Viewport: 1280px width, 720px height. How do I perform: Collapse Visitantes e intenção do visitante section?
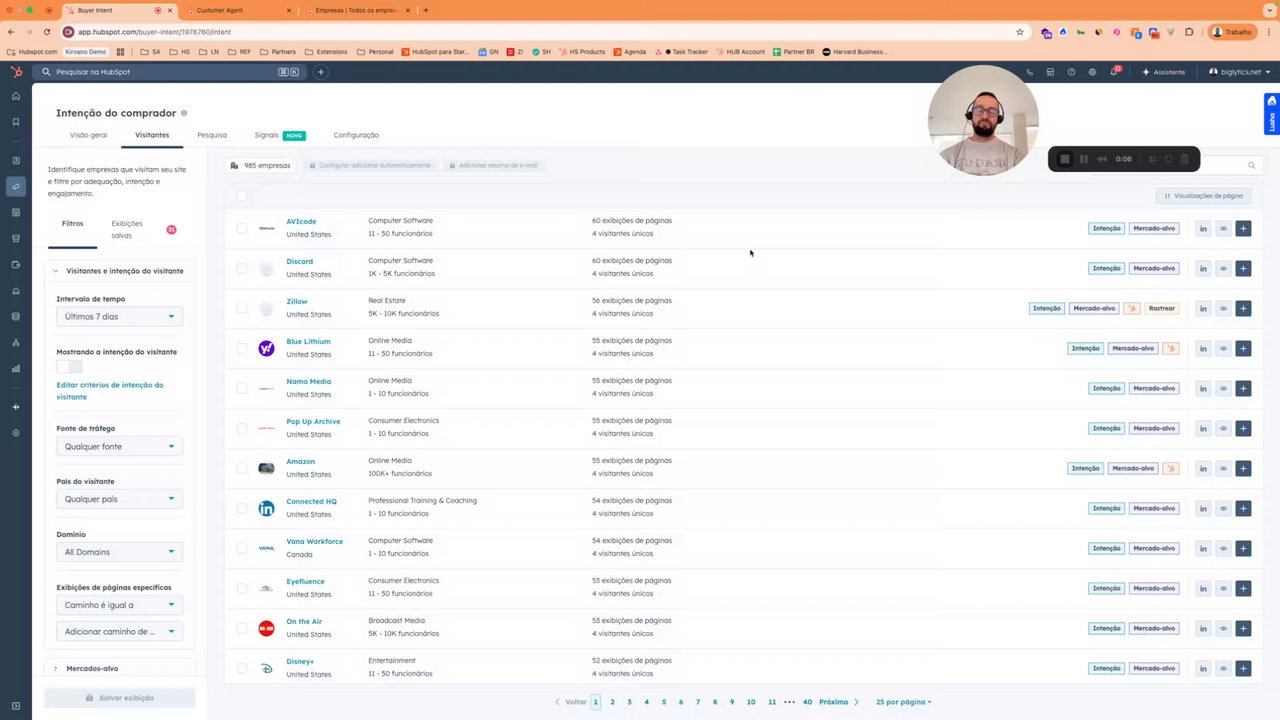(119, 271)
